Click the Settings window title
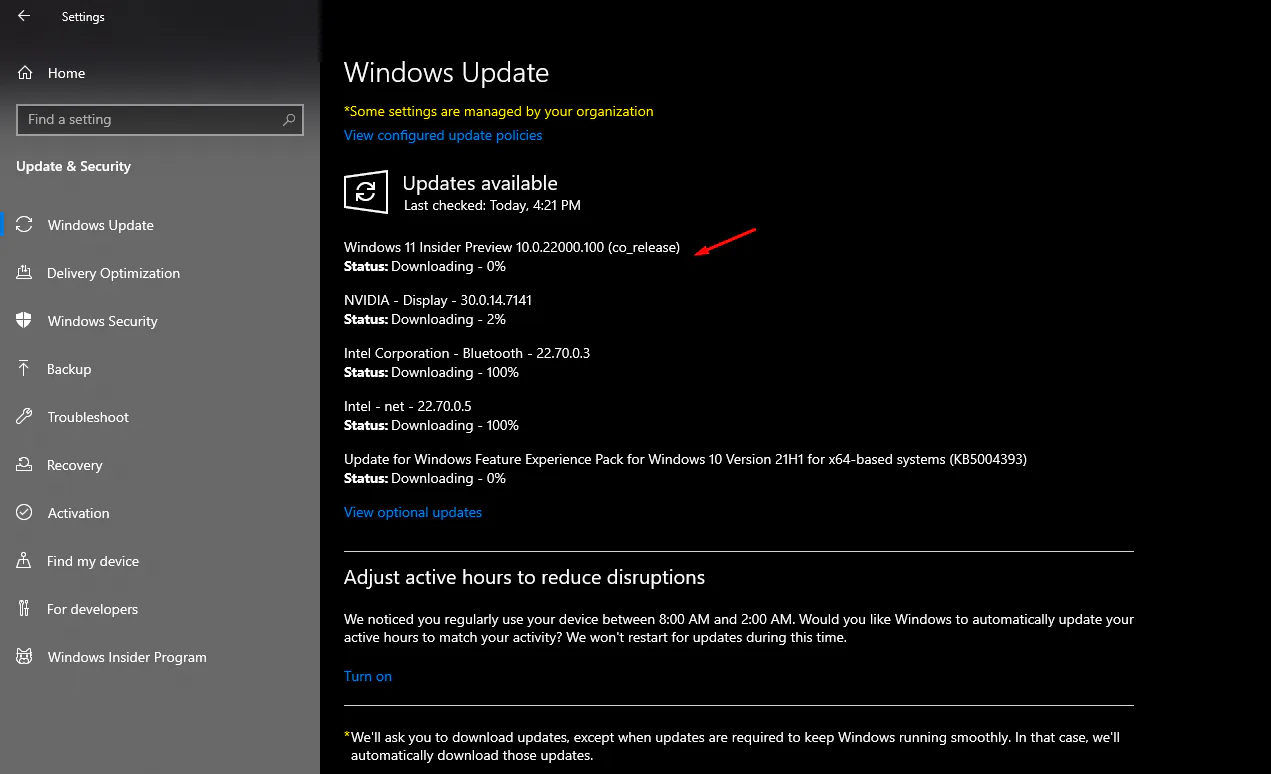This screenshot has height=774, width=1271. click(x=83, y=17)
